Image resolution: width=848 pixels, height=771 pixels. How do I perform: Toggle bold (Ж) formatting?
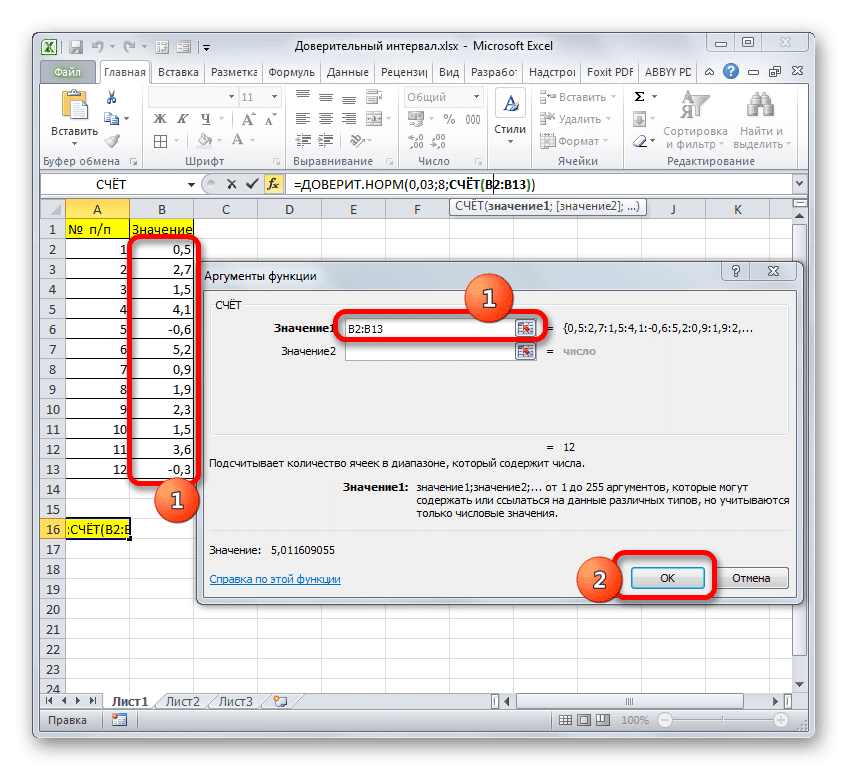[x=160, y=118]
